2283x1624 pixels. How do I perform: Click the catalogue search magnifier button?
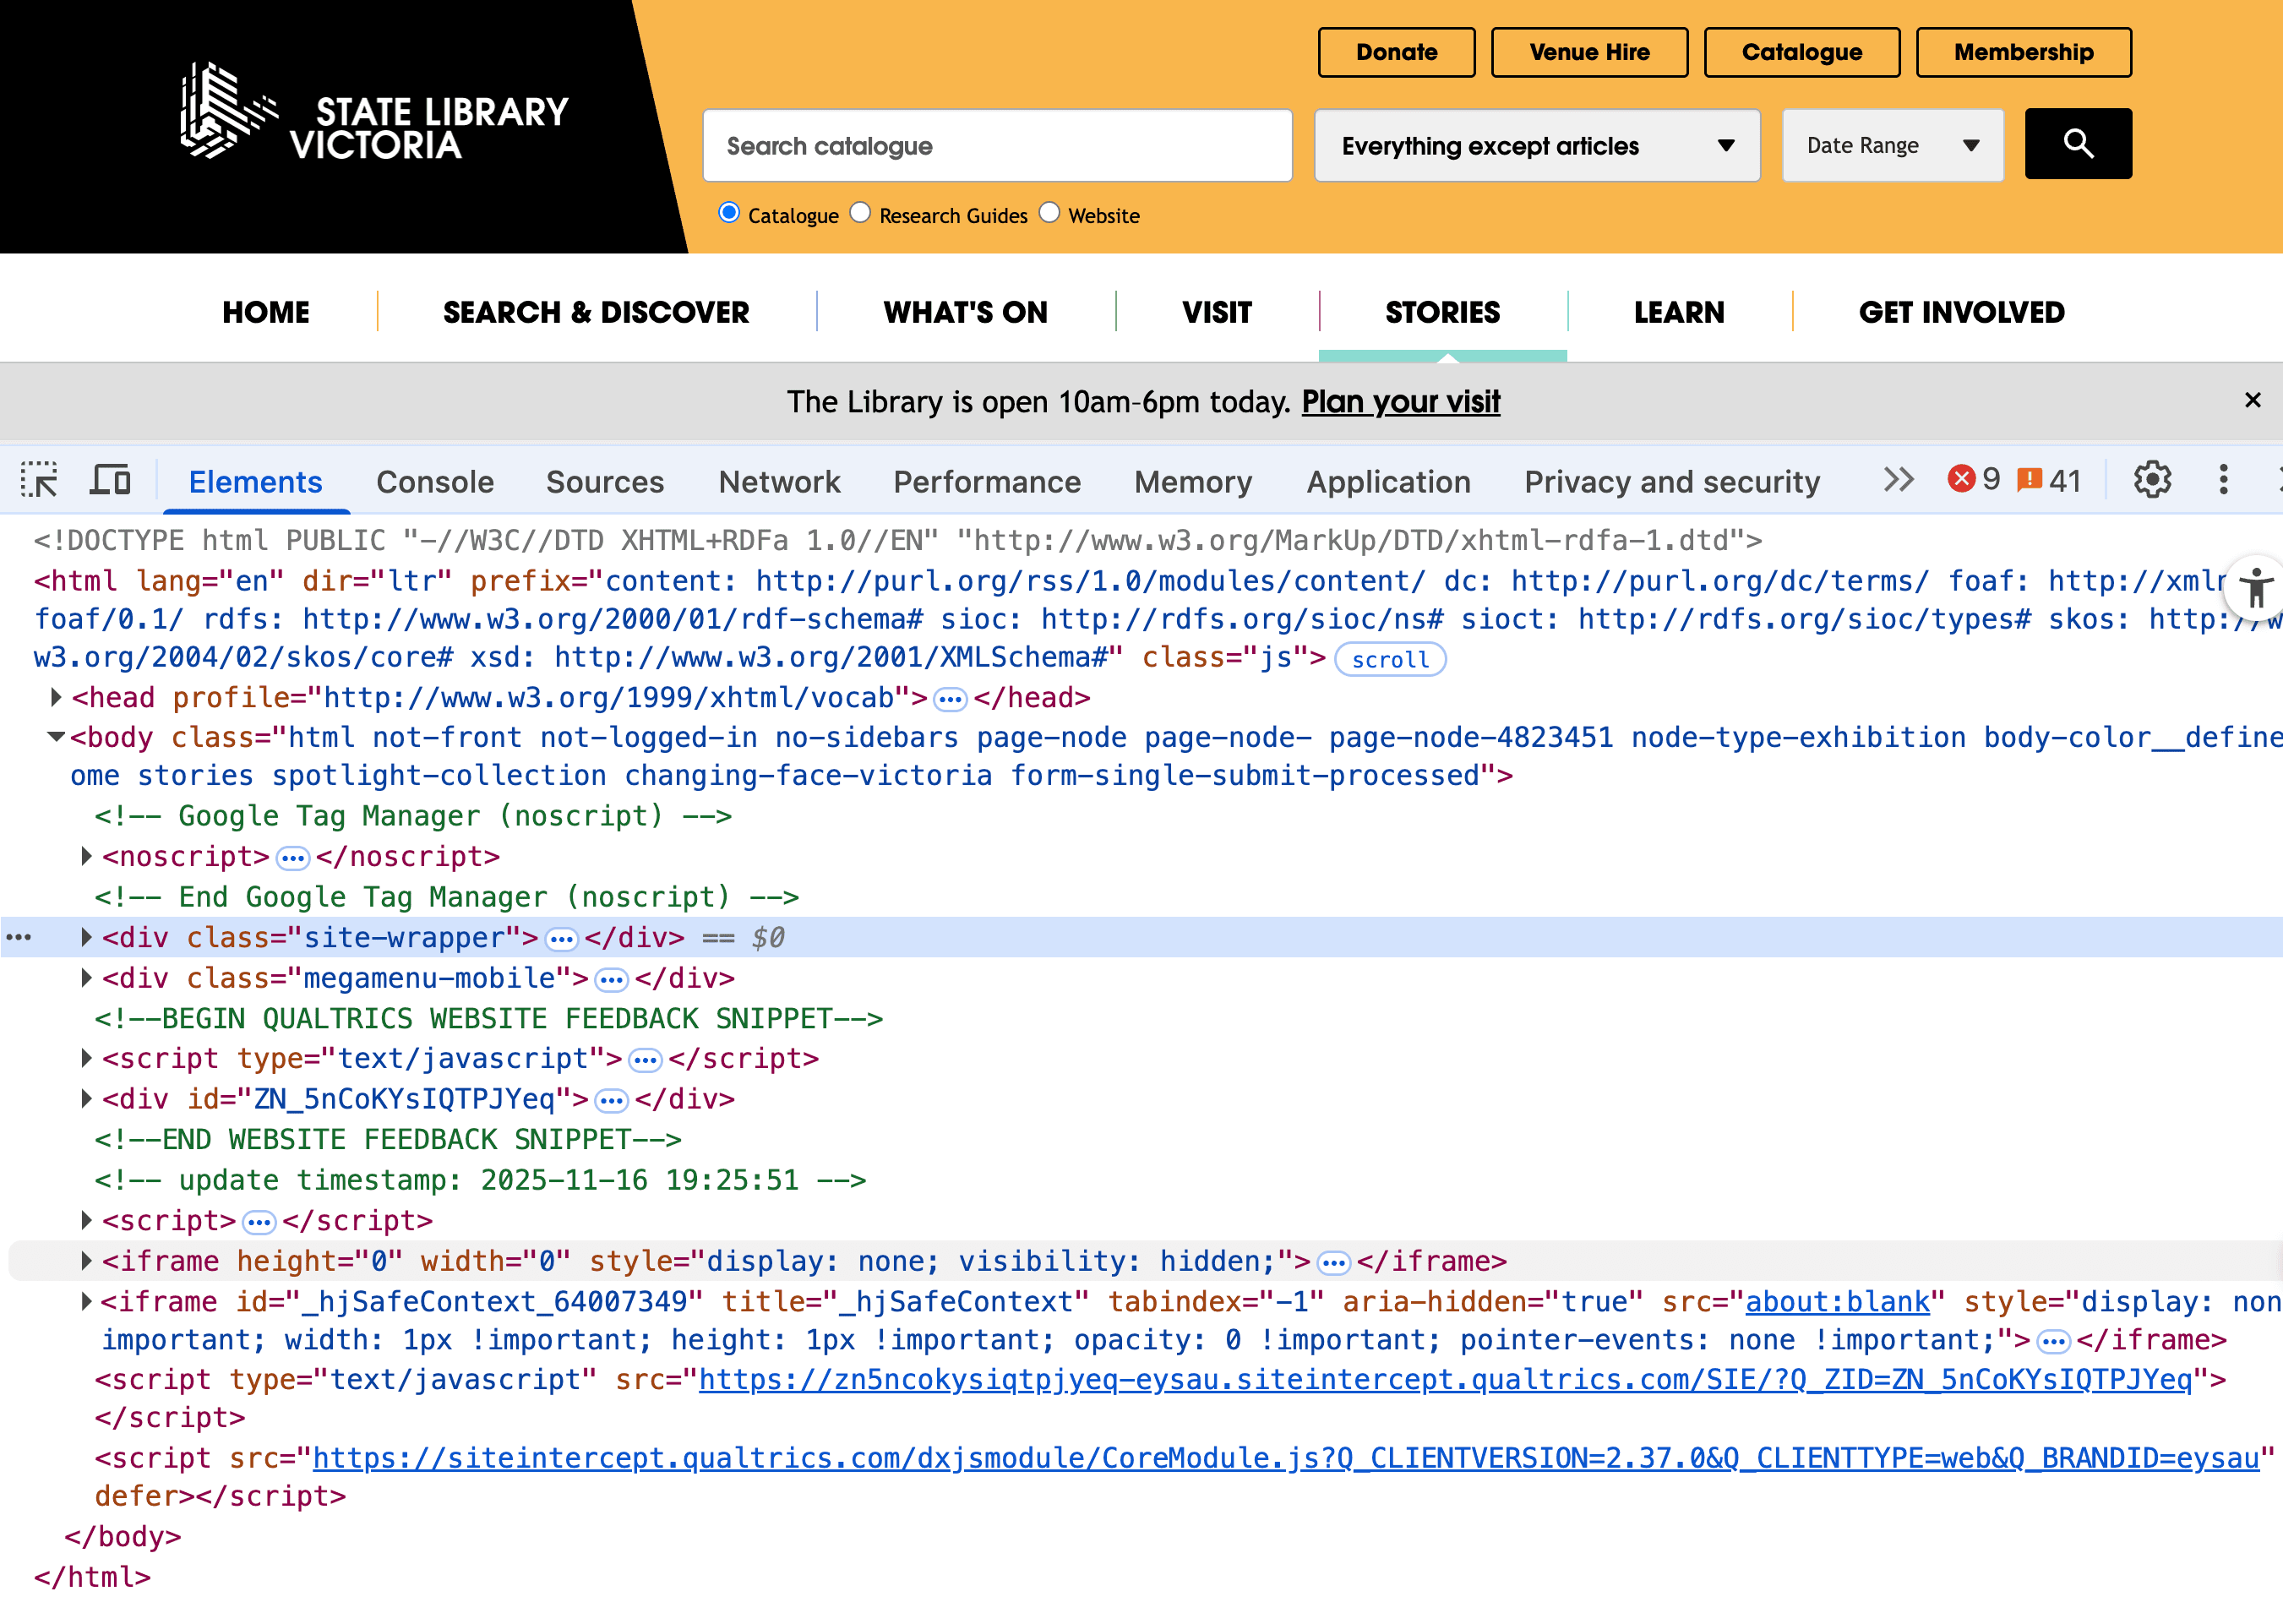[2077, 144]
